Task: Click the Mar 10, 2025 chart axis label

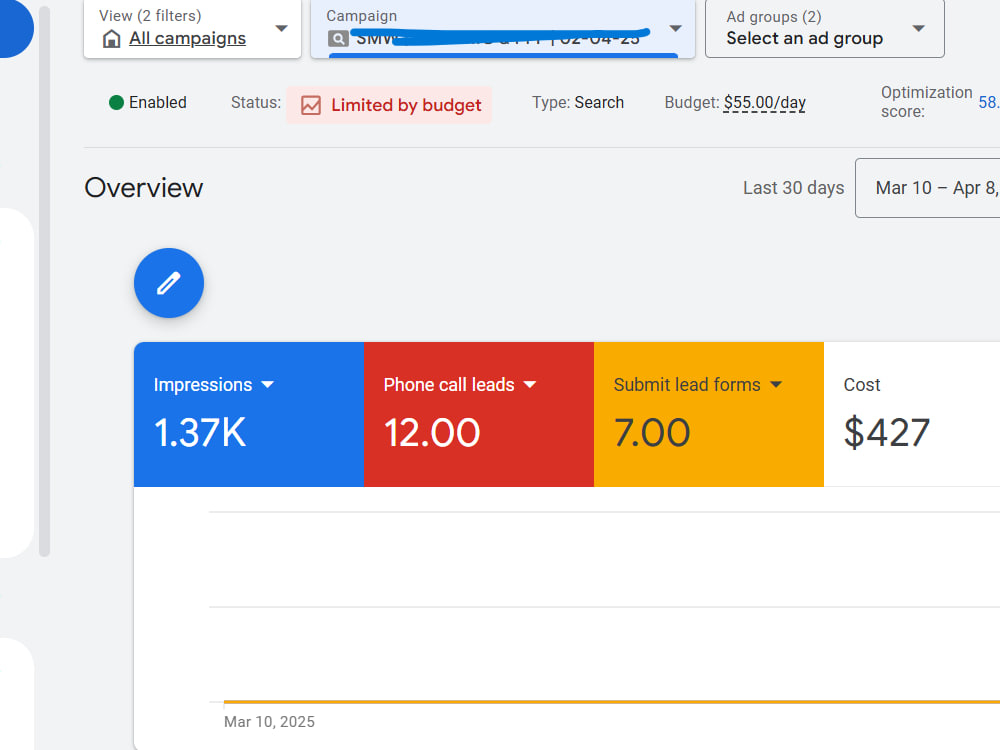Action: tap(269, 722)
